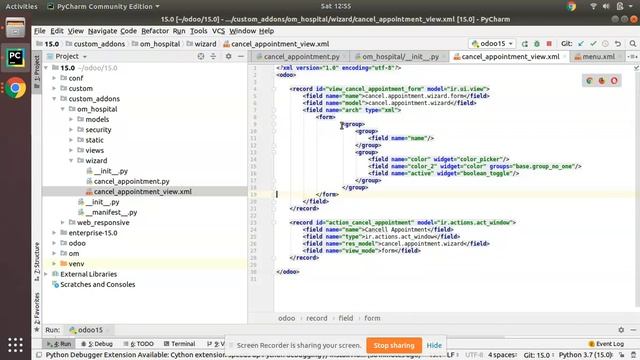Open Python 3.7 interpreter status widget
This screenshot has height=360, width=640.
click(585, 355)
